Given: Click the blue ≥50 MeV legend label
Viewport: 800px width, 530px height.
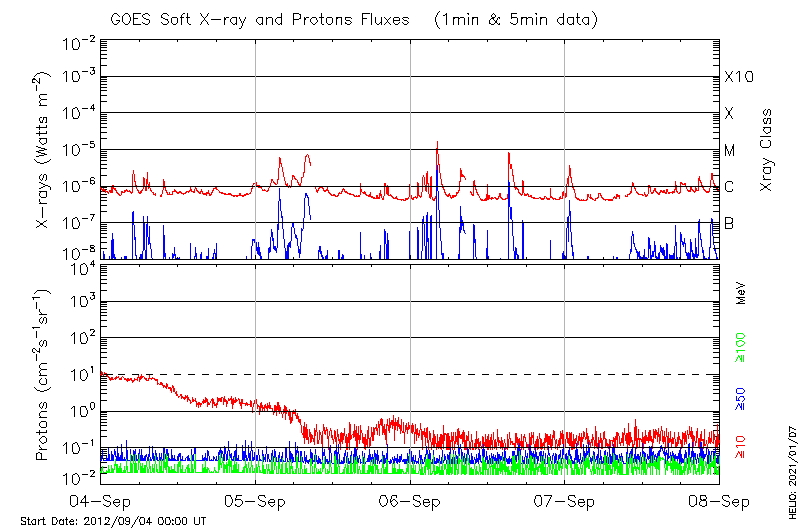Looking at the screenshot, I should [x=741, y=400].
